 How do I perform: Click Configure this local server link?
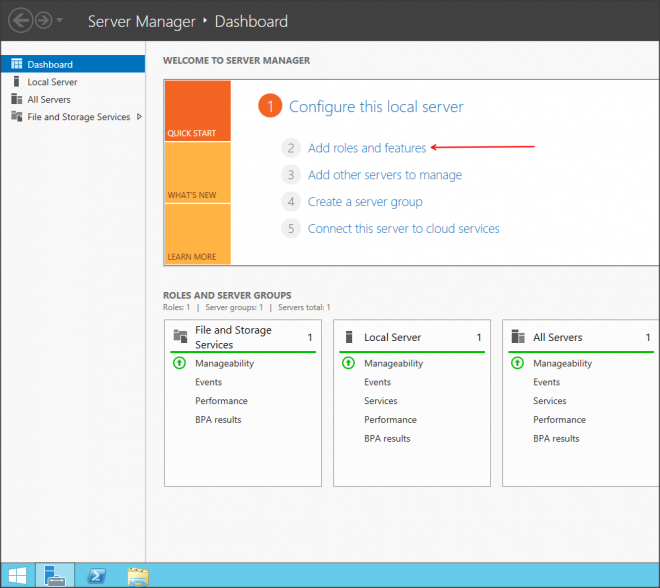376,106
